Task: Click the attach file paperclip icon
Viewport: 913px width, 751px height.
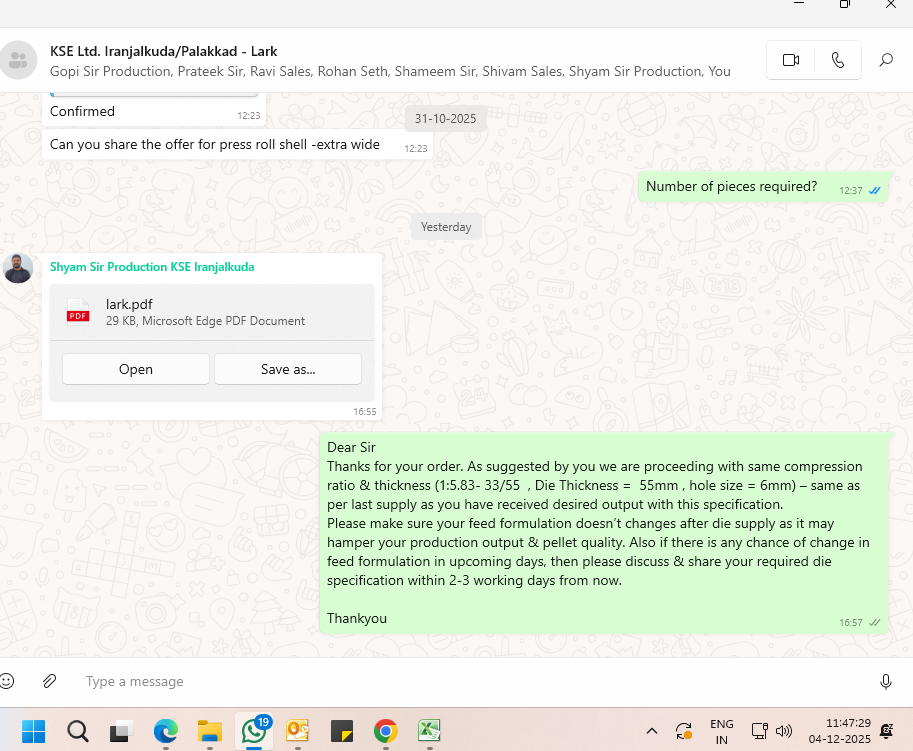Action: (x=49, y=681)
